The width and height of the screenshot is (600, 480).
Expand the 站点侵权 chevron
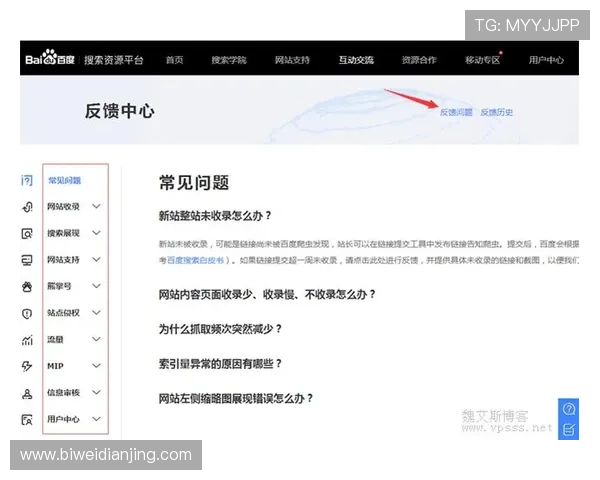(96, 312)
